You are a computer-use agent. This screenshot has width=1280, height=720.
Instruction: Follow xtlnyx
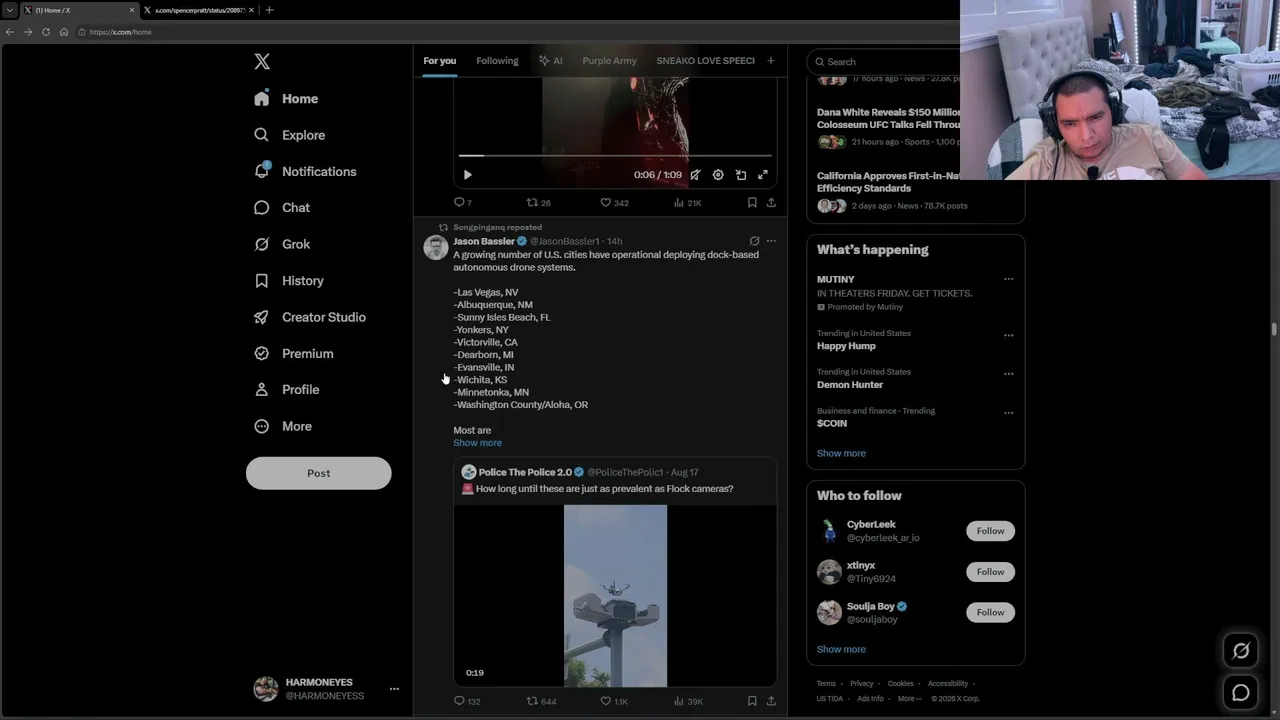pos(990,572)
